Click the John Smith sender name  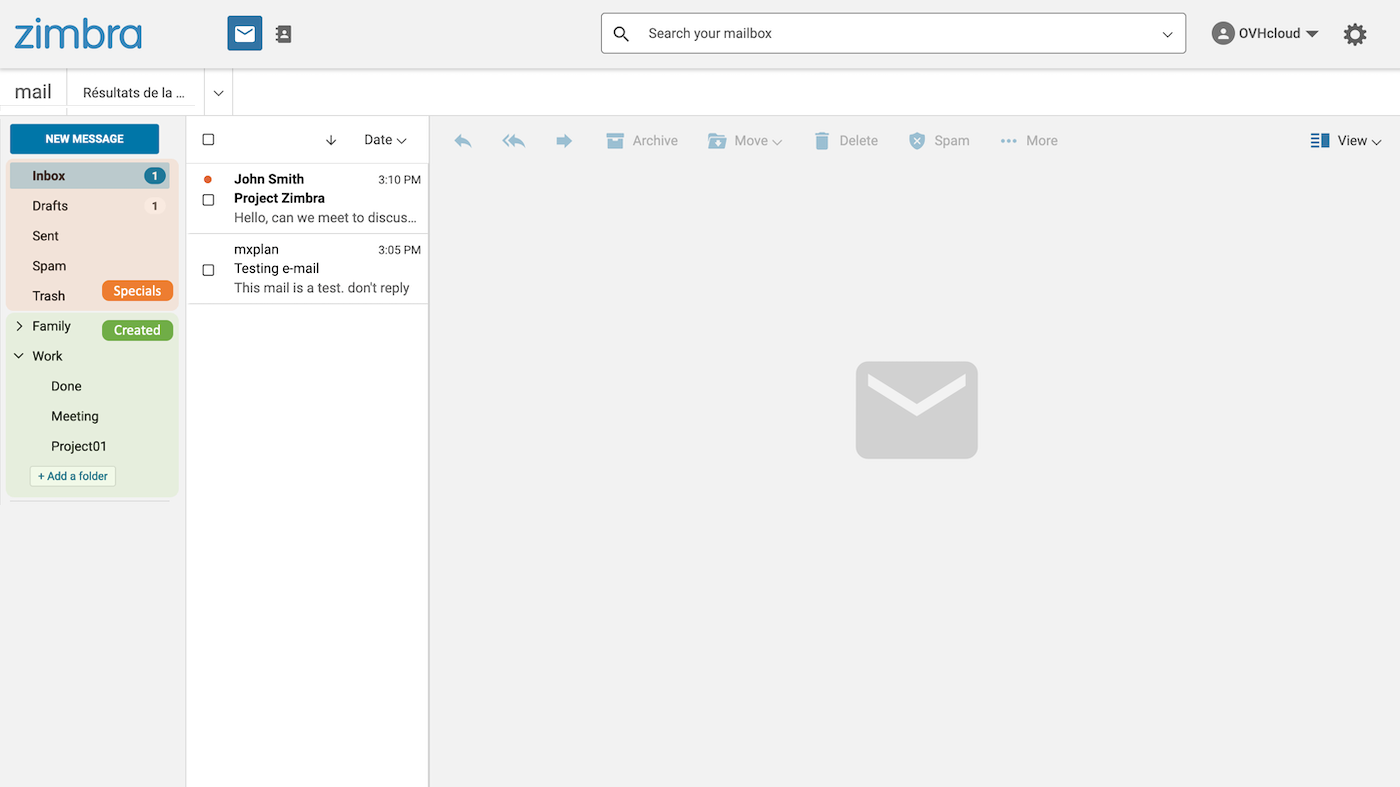(x=269, y=179)
